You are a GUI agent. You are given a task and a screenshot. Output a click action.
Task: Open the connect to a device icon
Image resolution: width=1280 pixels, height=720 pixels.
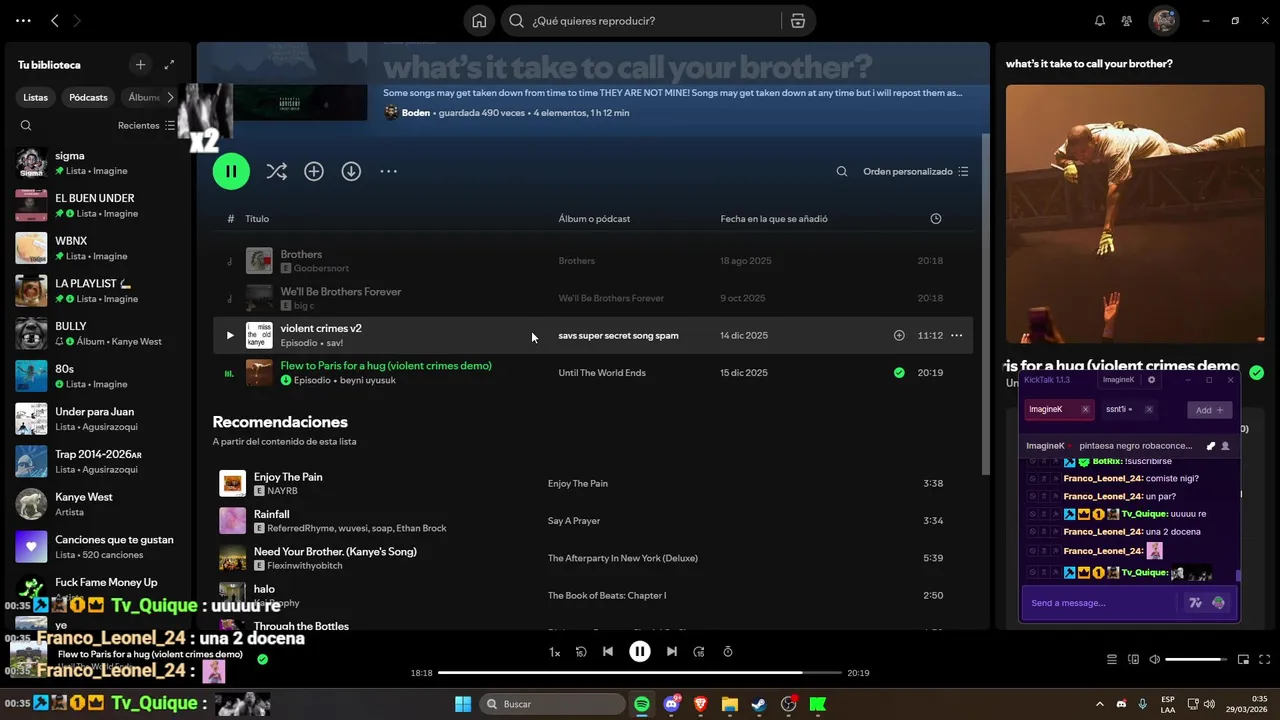pyautogui.click(x=1134, y=660)
